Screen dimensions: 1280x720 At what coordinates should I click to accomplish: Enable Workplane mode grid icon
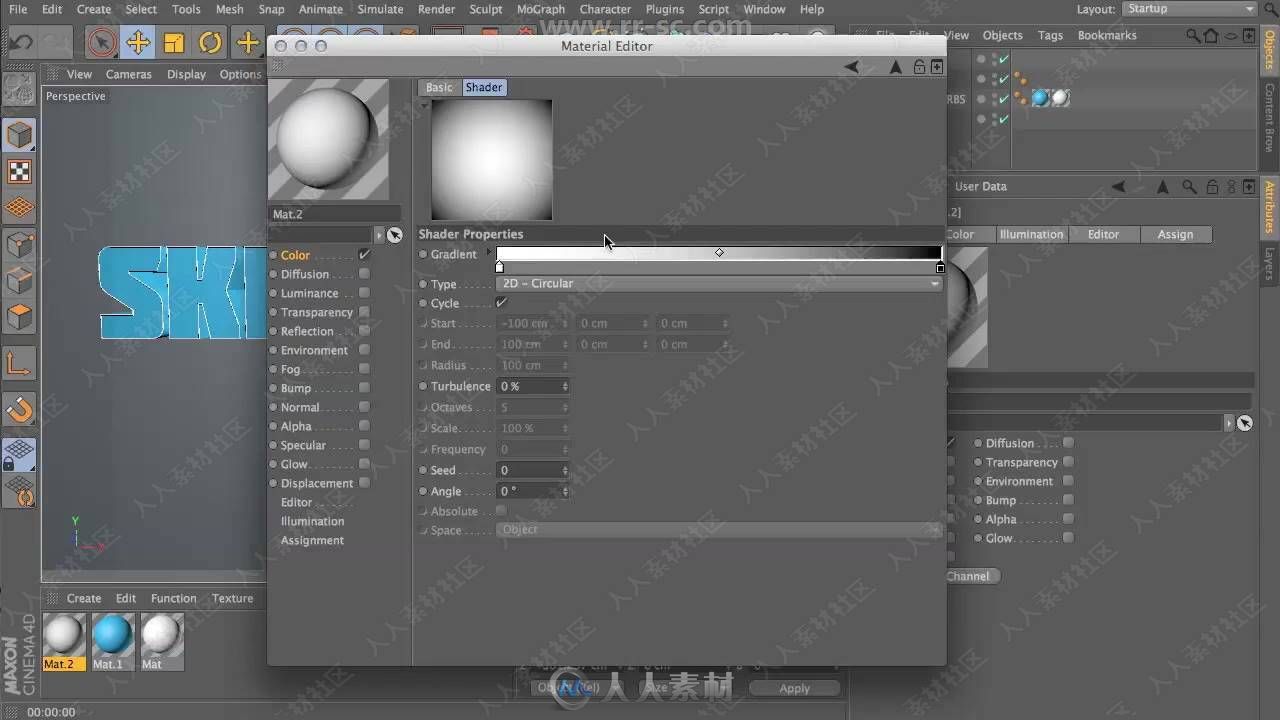19,208
